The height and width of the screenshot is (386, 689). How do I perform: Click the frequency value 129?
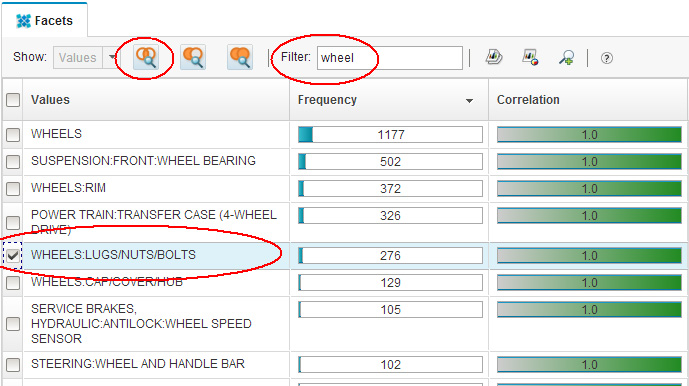[390, 282]
